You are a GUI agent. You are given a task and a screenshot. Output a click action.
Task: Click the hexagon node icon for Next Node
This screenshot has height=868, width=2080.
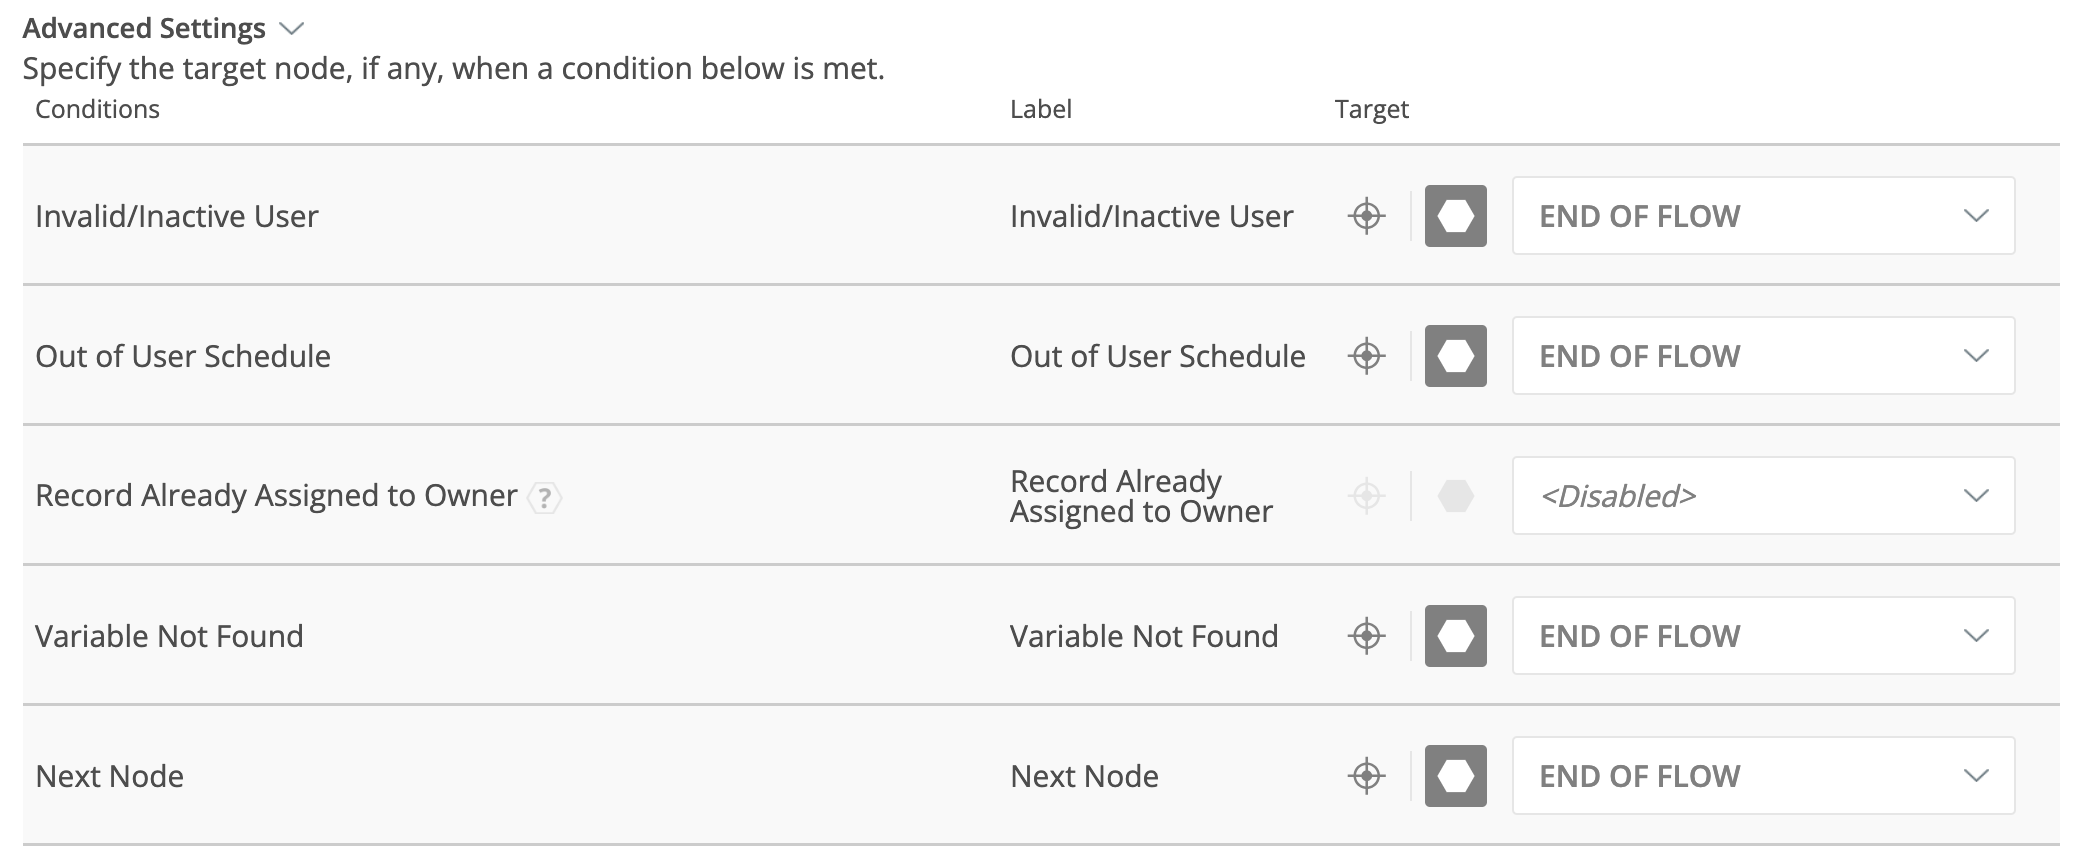pyautogui.click(x=1455, y=775)
